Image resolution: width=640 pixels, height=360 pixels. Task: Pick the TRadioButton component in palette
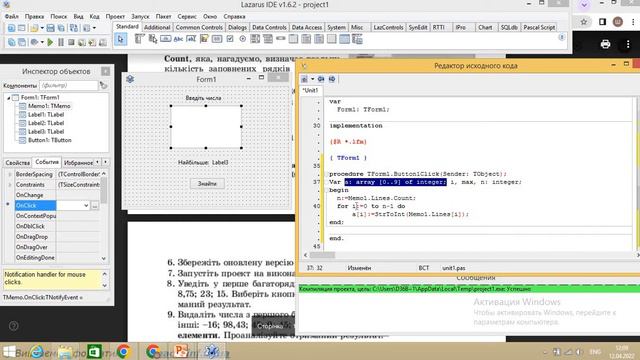click(x=242, y=39)
